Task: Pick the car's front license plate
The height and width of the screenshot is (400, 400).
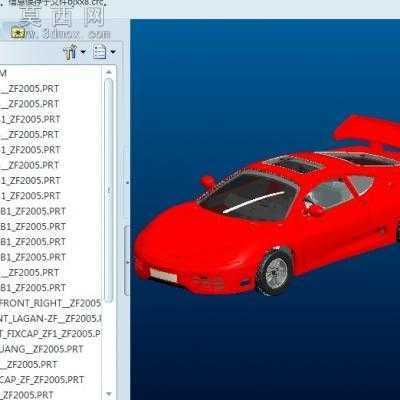Action: (x=163, y=275)
